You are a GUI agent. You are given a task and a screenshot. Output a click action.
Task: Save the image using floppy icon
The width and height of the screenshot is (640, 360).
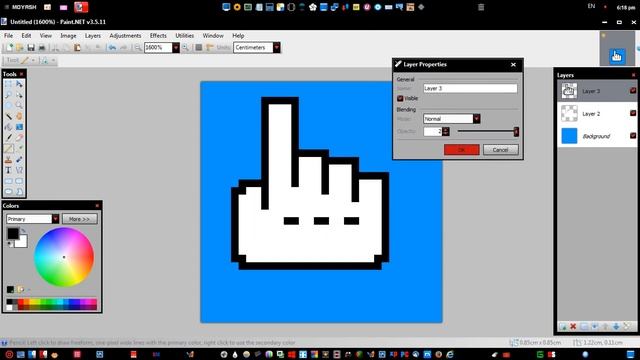(31, 47)
